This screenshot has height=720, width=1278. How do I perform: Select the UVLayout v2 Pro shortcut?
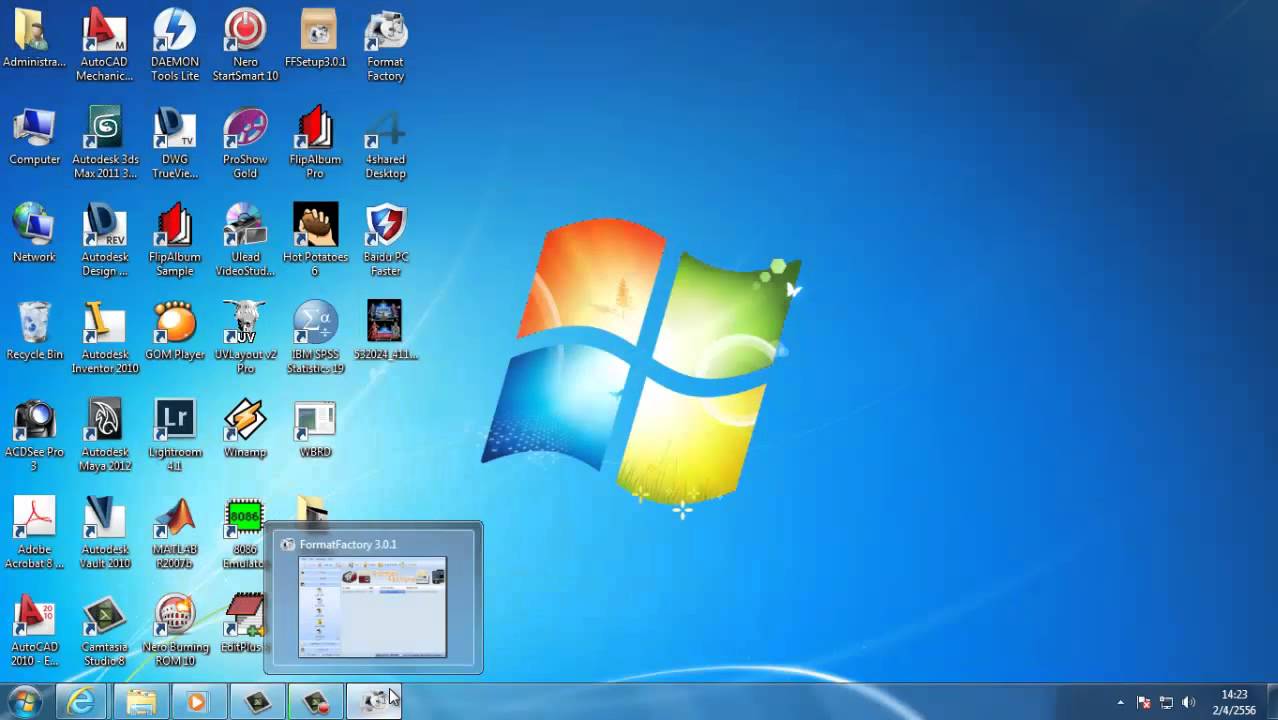click(245, 339)
